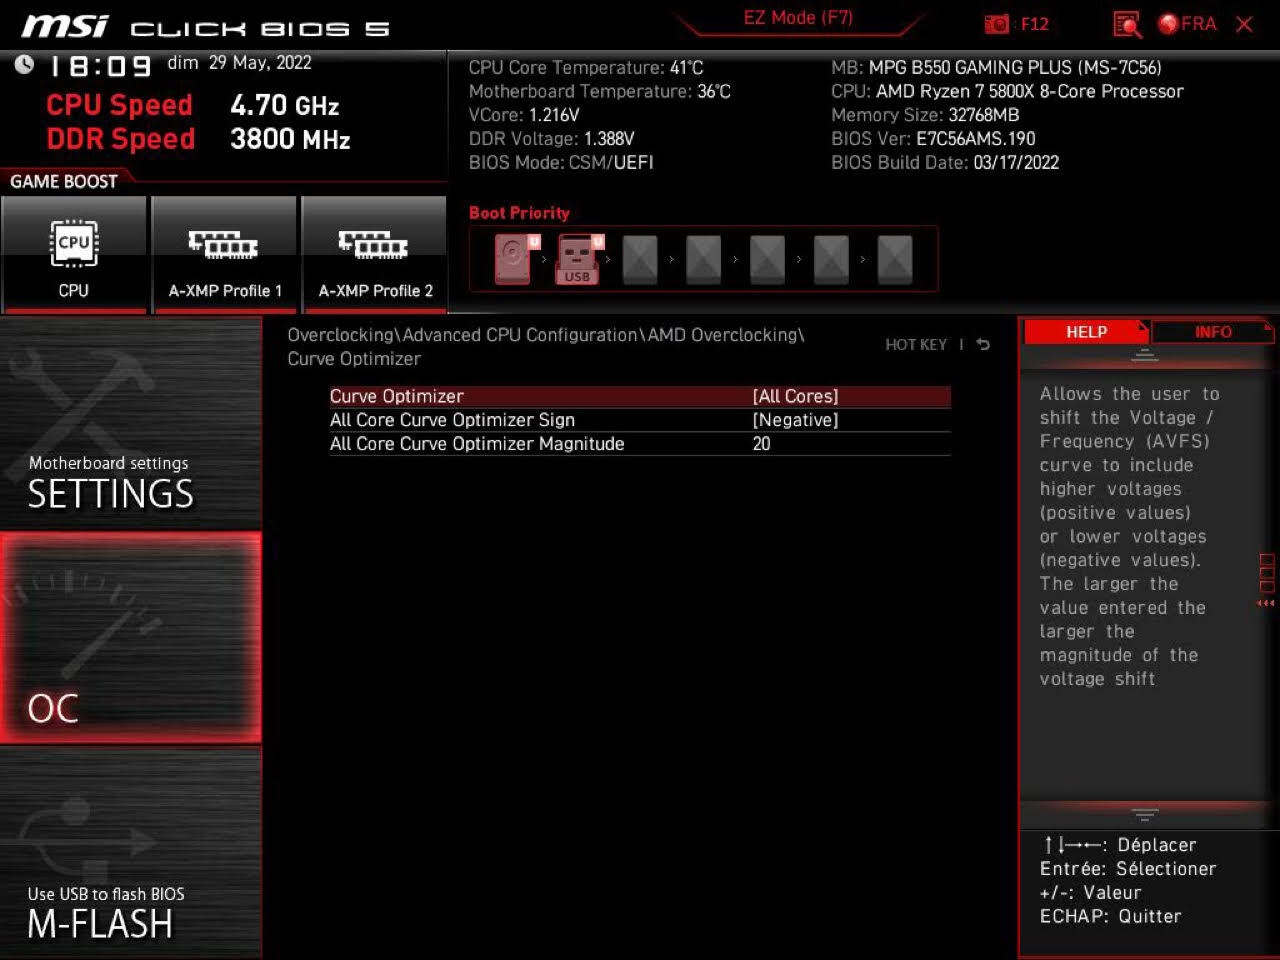Click the arrow keys 'Déplacer' hint

tap(1118, 845)
